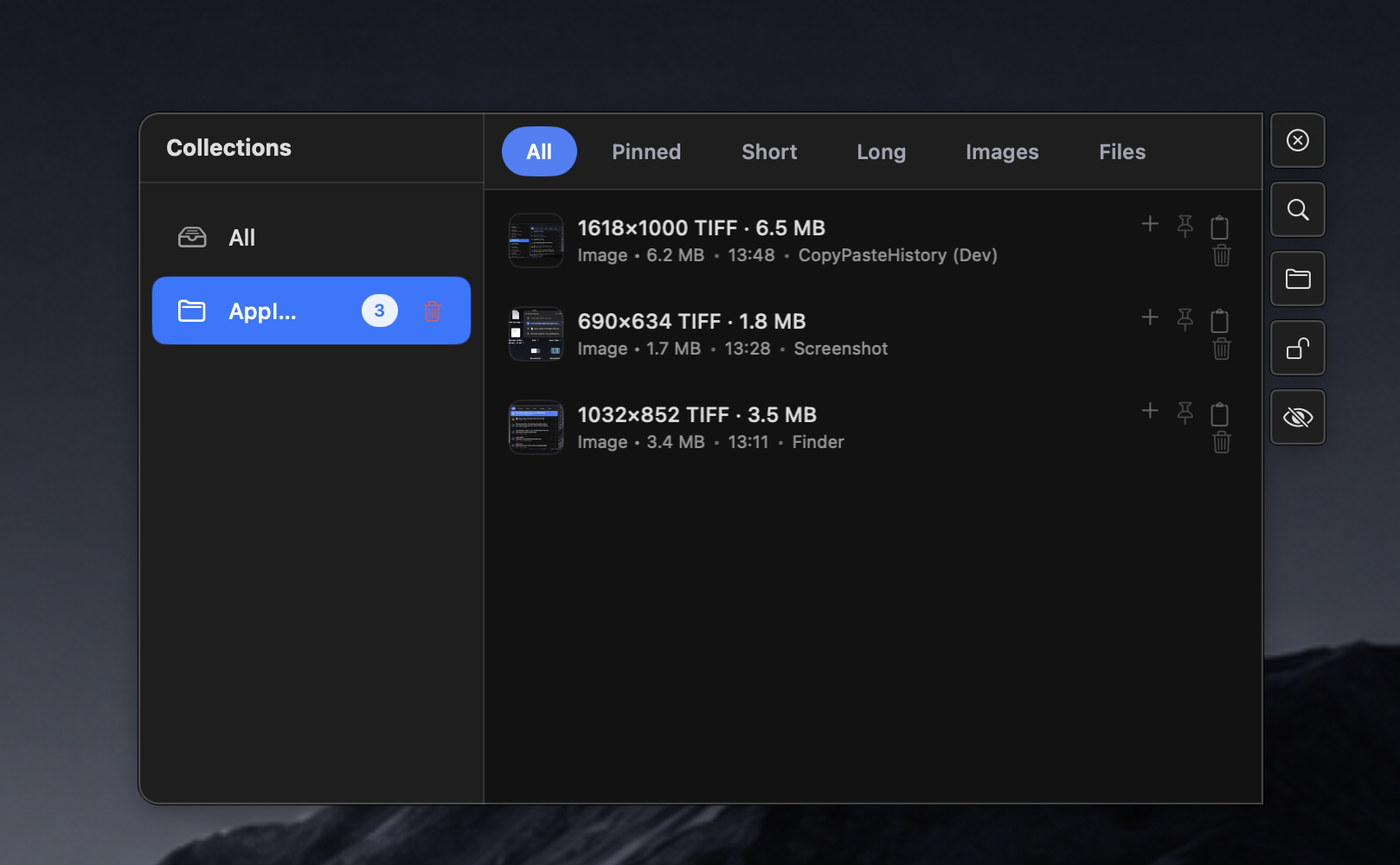Switch to the Short tab
Viewport: 1400px width, 865px height.
tap(769, 152)
